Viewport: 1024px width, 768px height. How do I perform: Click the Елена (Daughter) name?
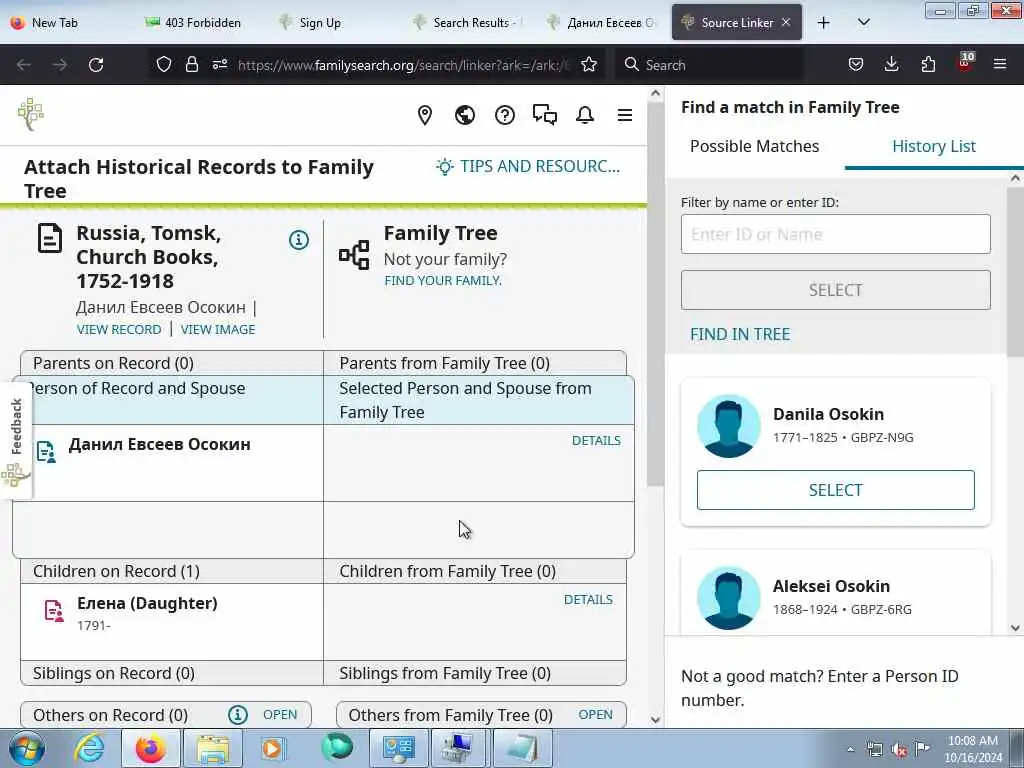click(147, 603)
